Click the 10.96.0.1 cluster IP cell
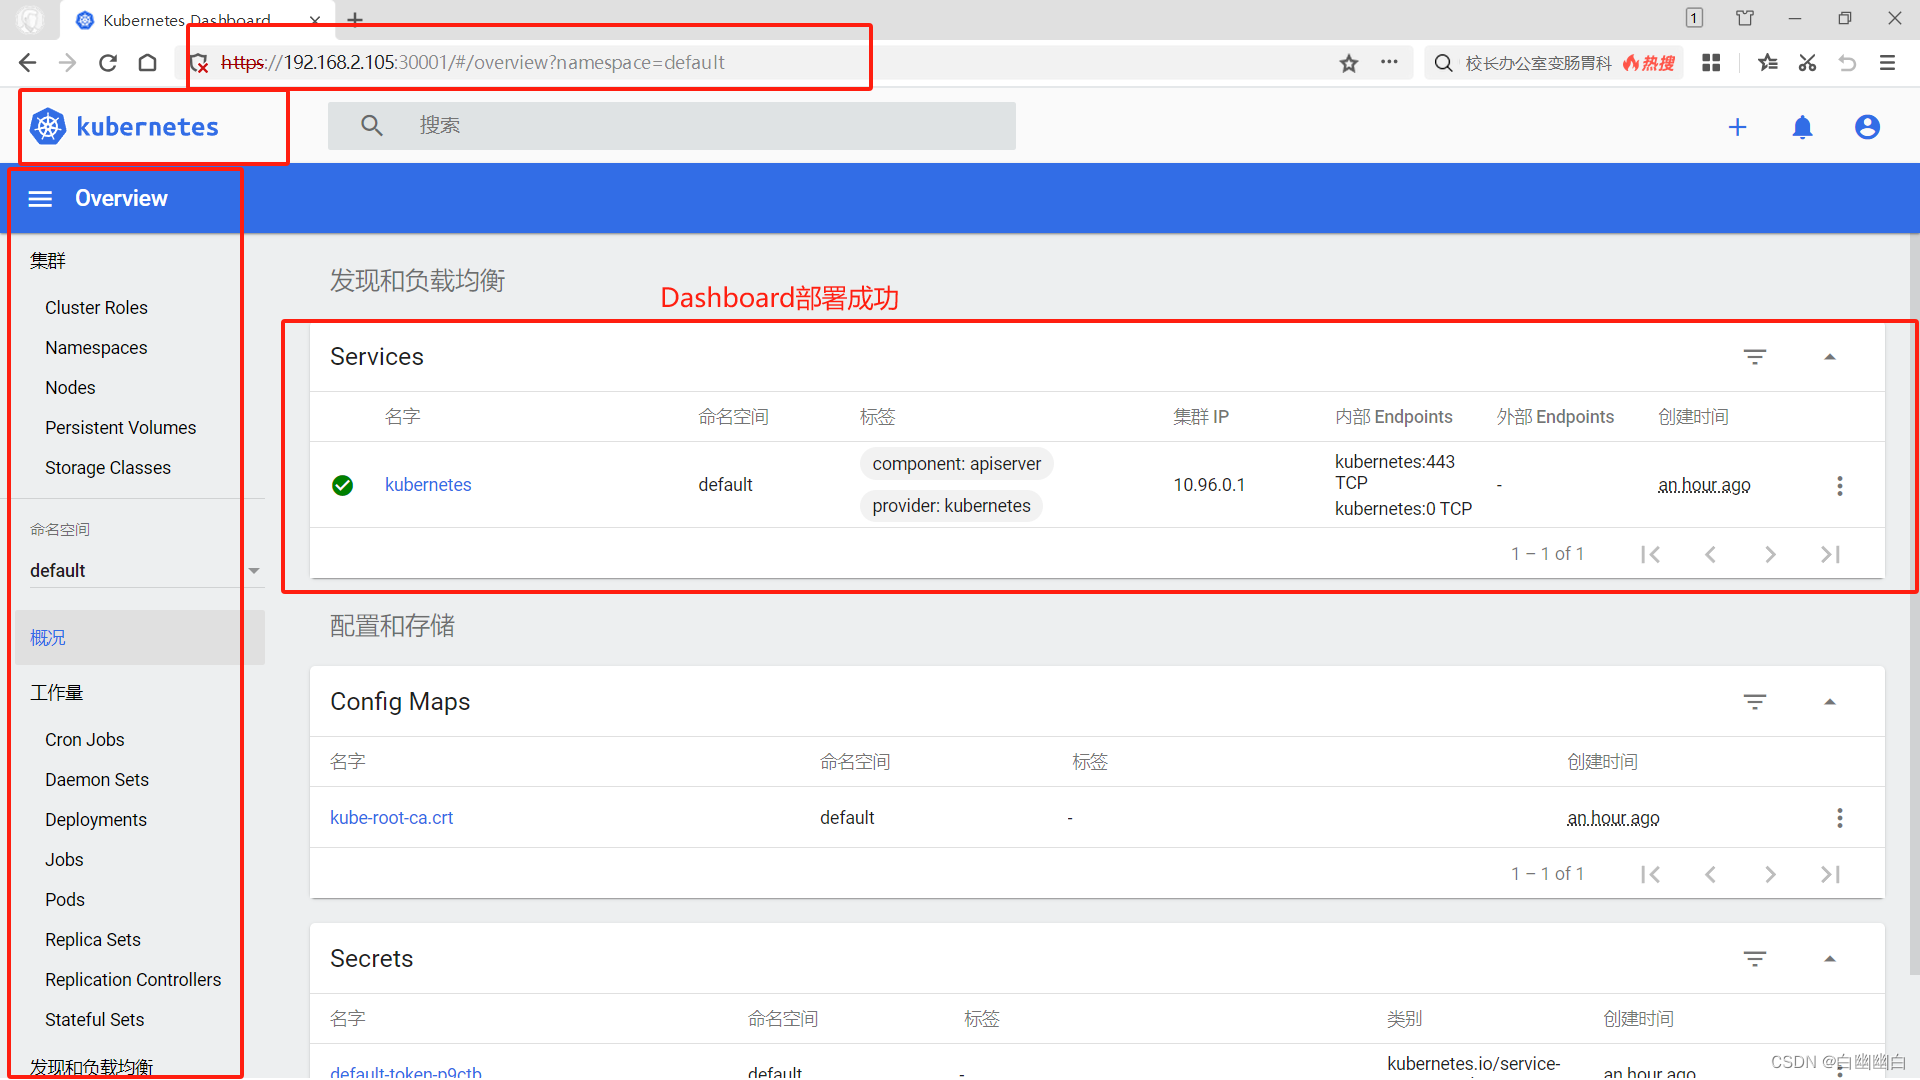This screenshot has height=1080, width=1920. point(1209,485)
